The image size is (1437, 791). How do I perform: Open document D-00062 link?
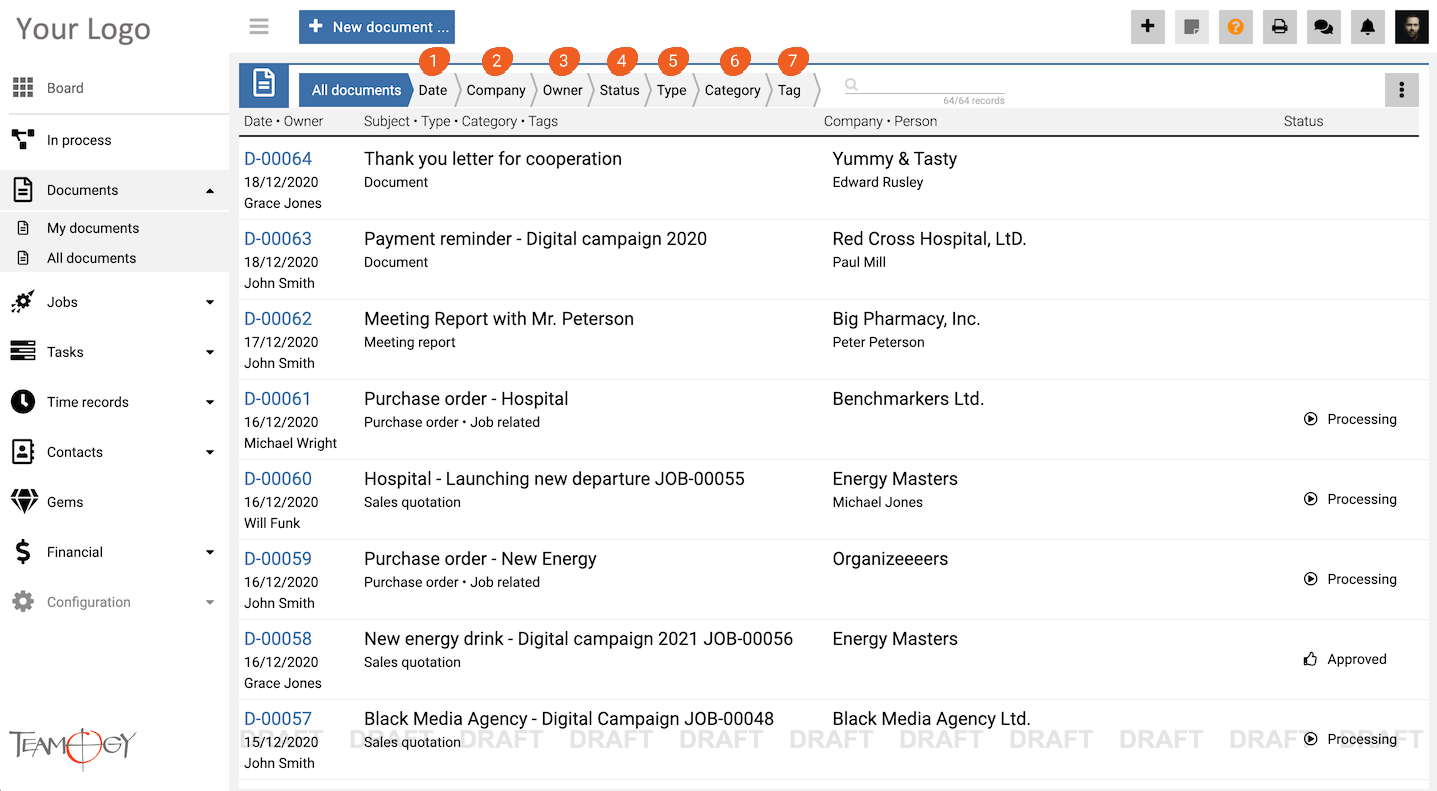coord(278,319)
